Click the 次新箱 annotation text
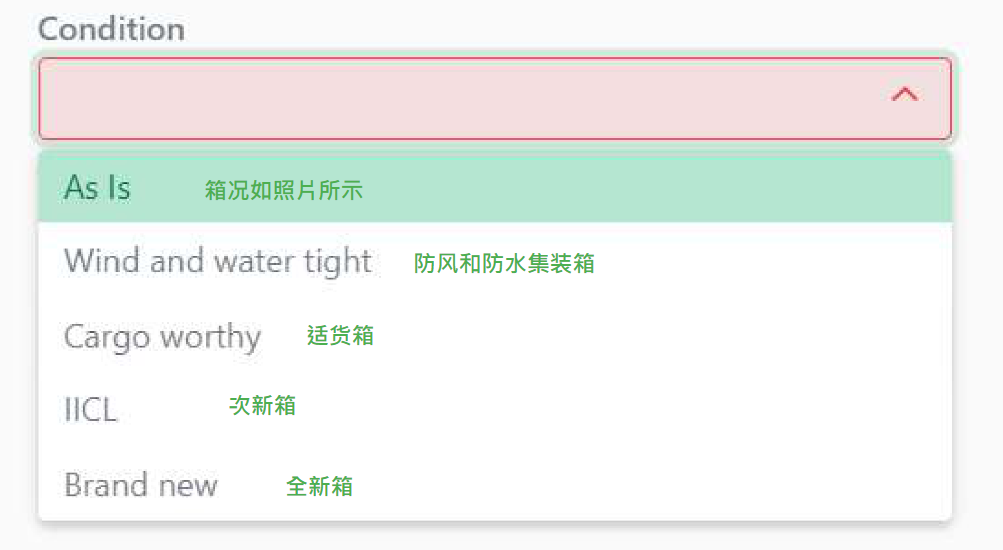 click(x=262, y=405)
